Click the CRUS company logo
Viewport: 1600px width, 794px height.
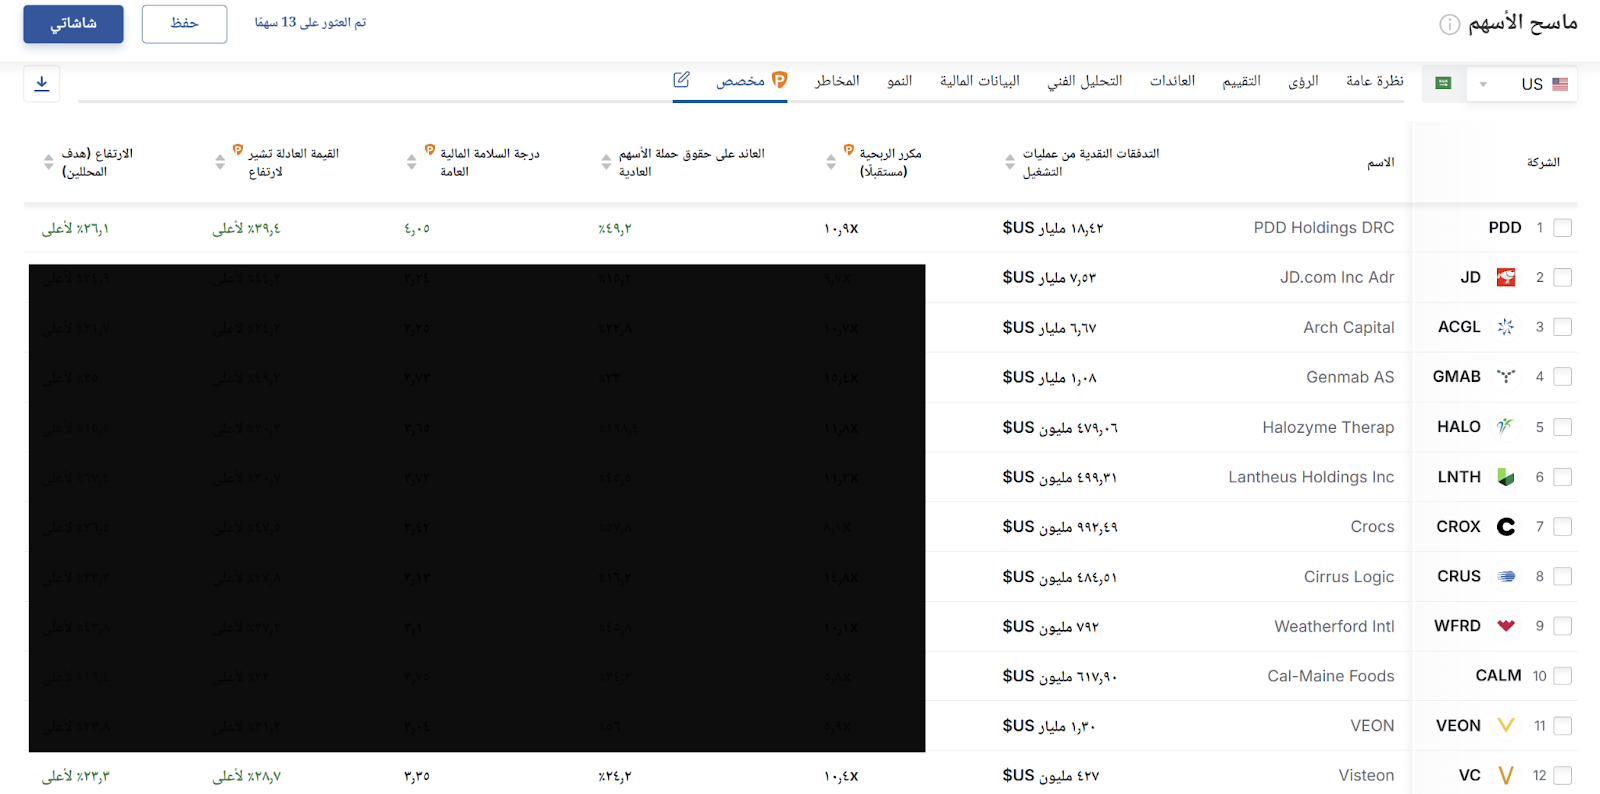(1506, 576)
